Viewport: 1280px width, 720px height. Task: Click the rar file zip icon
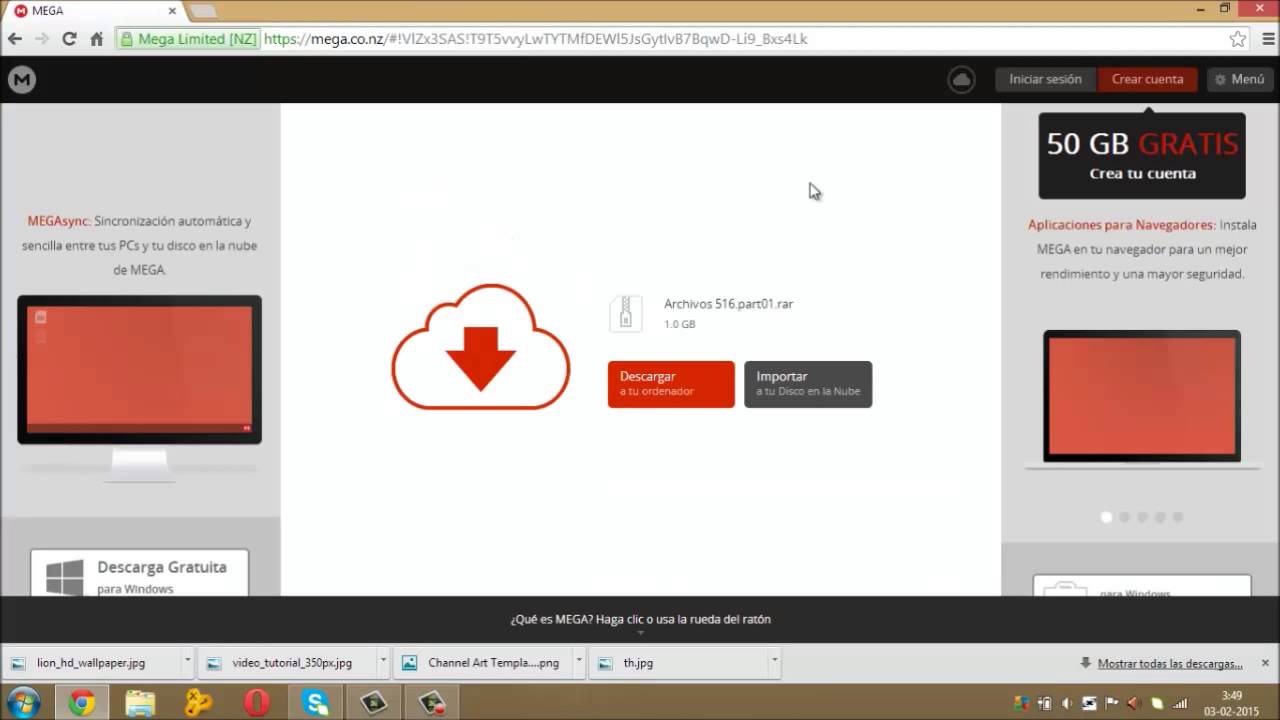(x=626, y=313)
